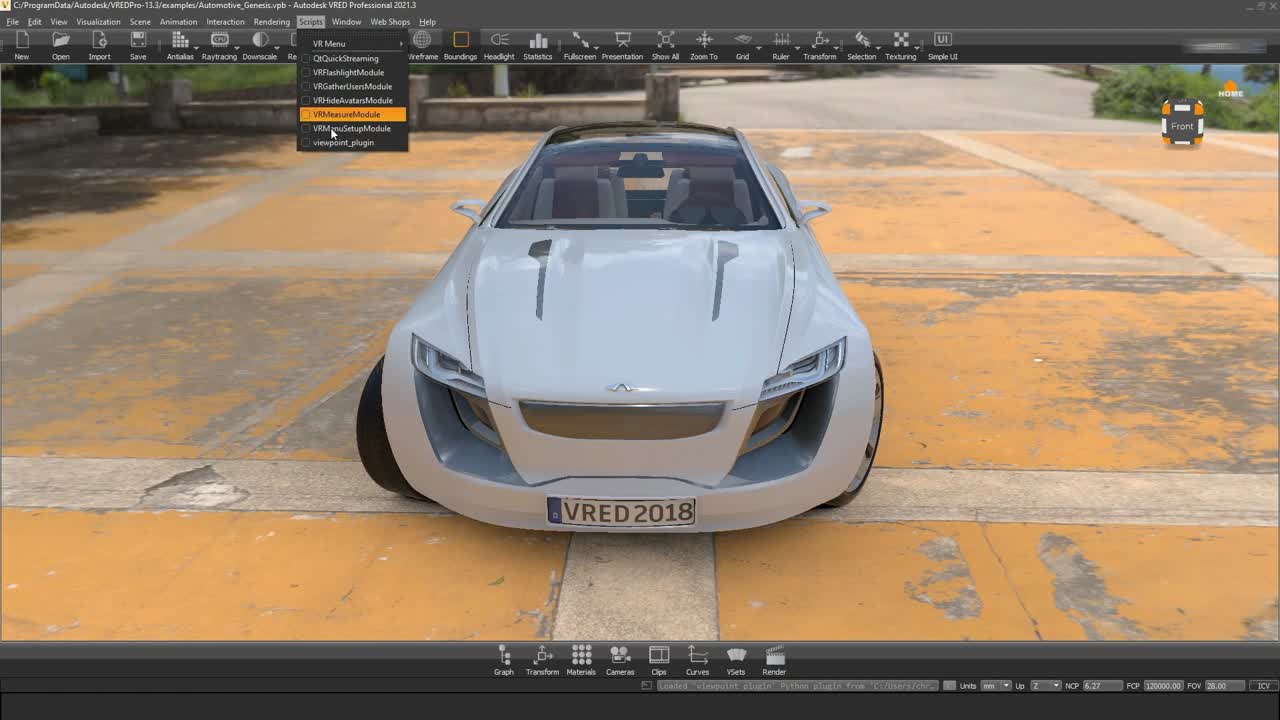Open the Scene Graph panel
Screen dimensions: 1280x720
[504, 661]
